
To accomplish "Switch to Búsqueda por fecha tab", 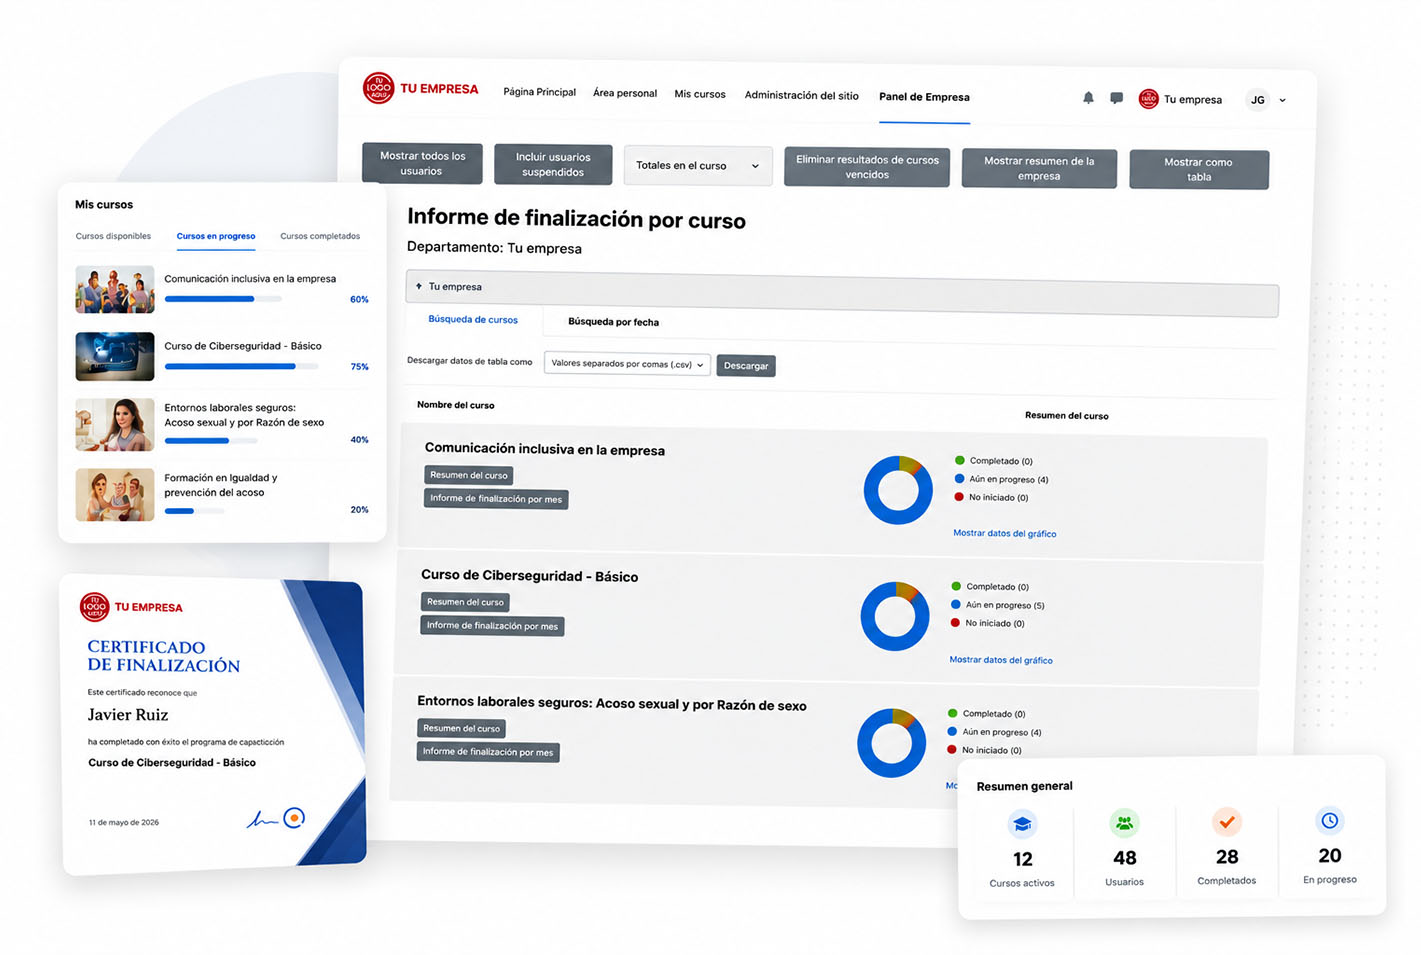I will point(613,322).
